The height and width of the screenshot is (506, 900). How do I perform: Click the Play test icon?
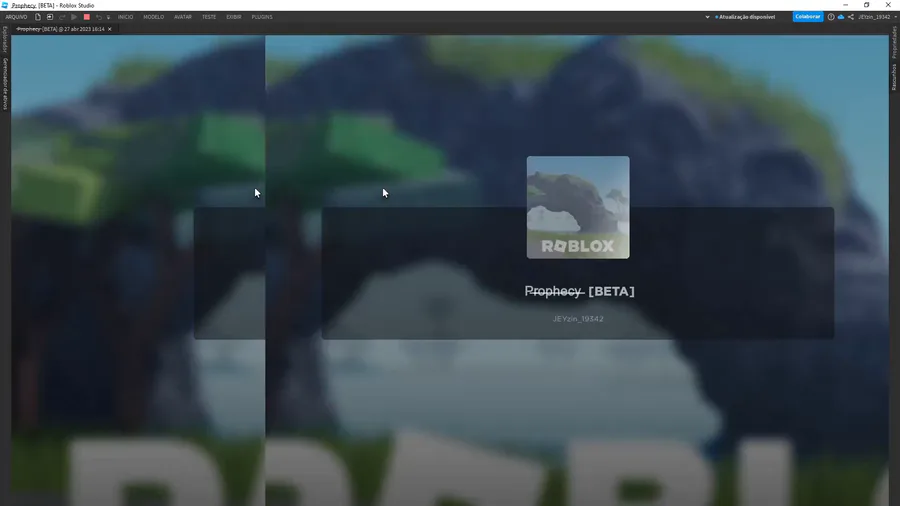click(74, 17)
